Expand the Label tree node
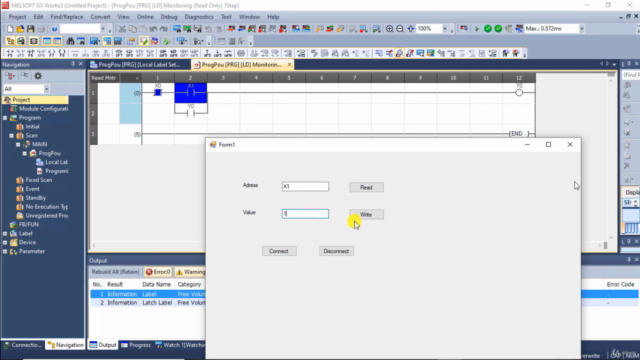Image resolution: width=640 pixels, height=360 pixels. tap(5, 234)
